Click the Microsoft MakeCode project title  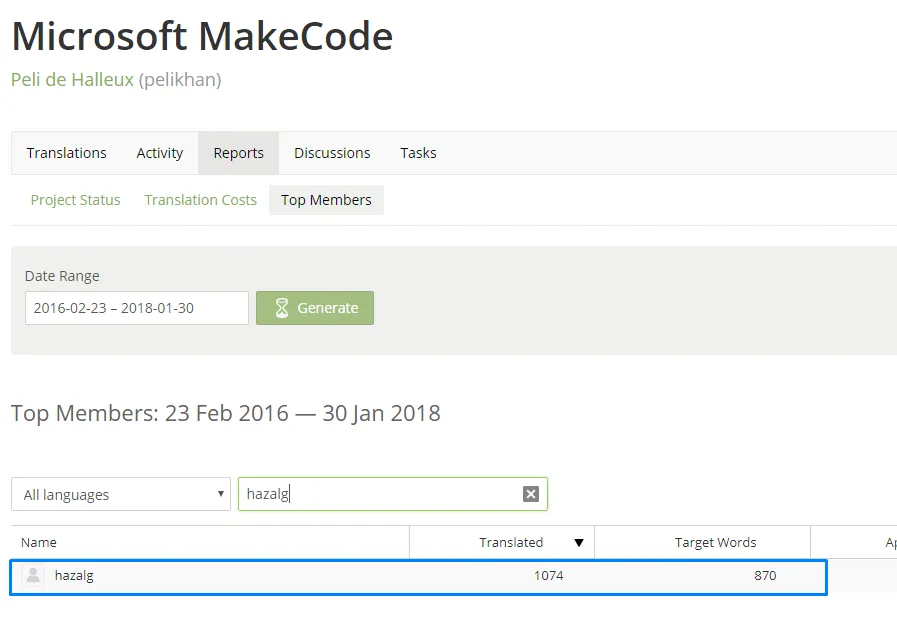(x=202, y=36)
